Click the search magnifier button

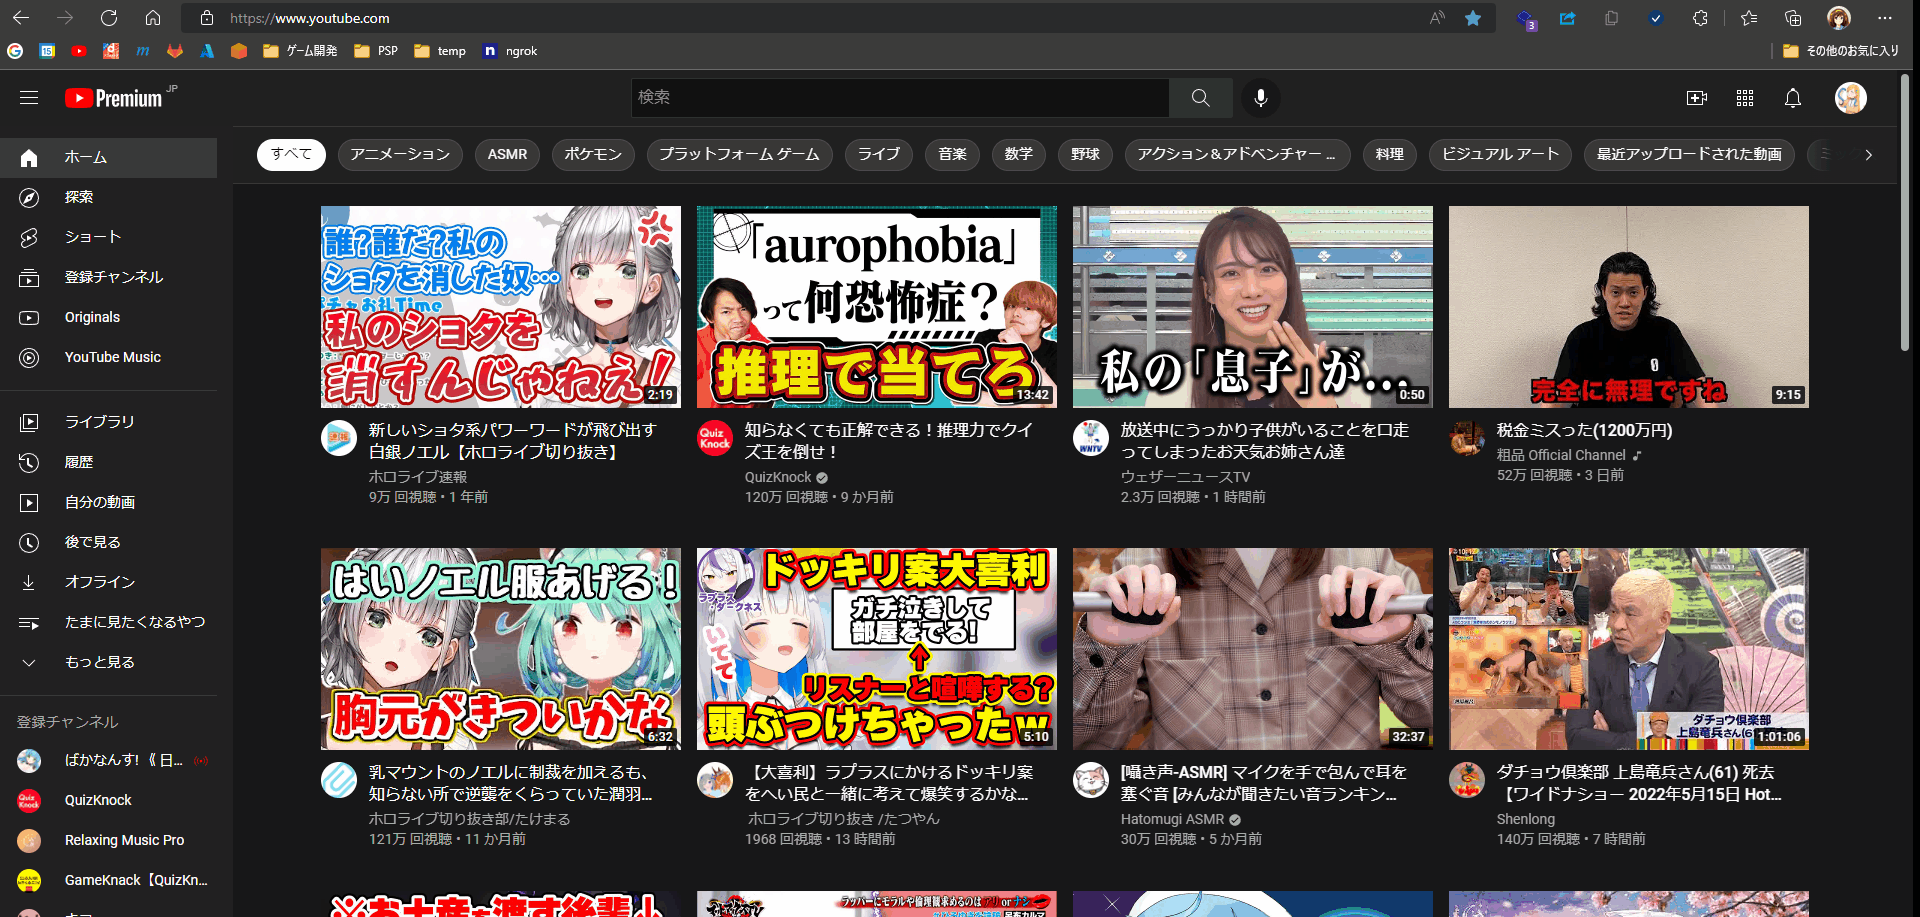point(1201,98)
